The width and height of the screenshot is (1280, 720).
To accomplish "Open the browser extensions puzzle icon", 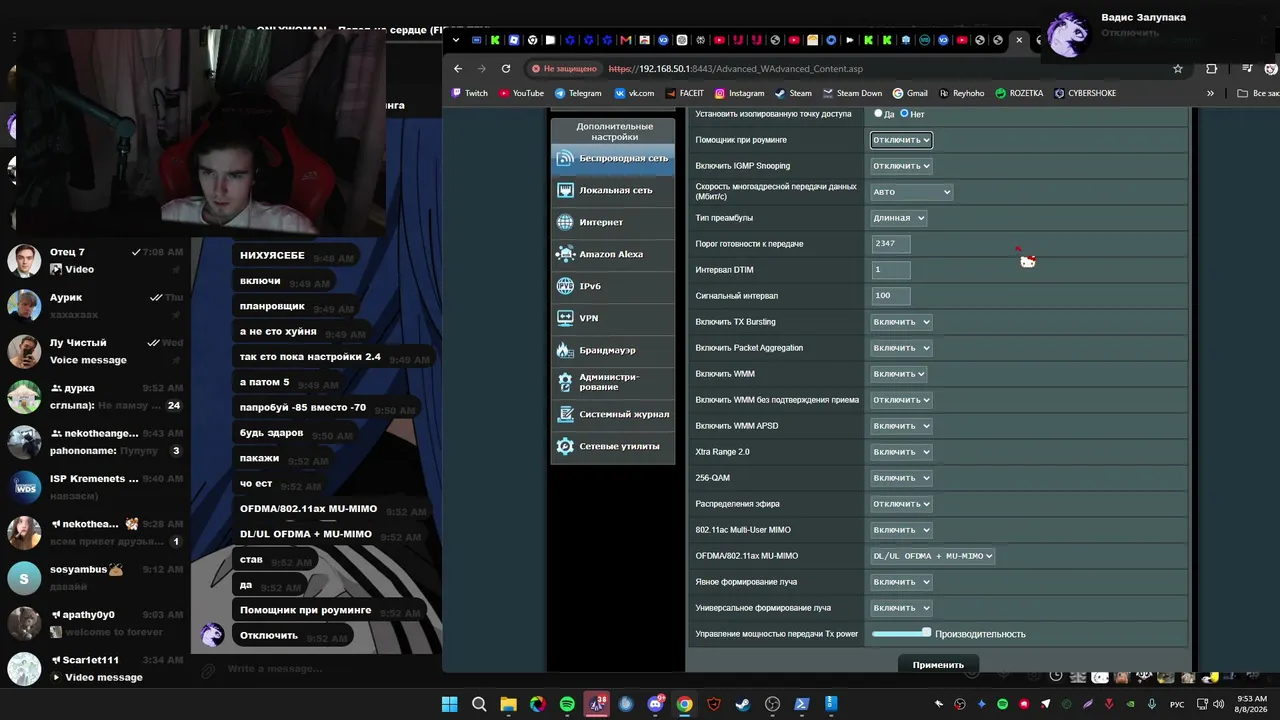I will pyautogui.click(x=1212, y=68).
